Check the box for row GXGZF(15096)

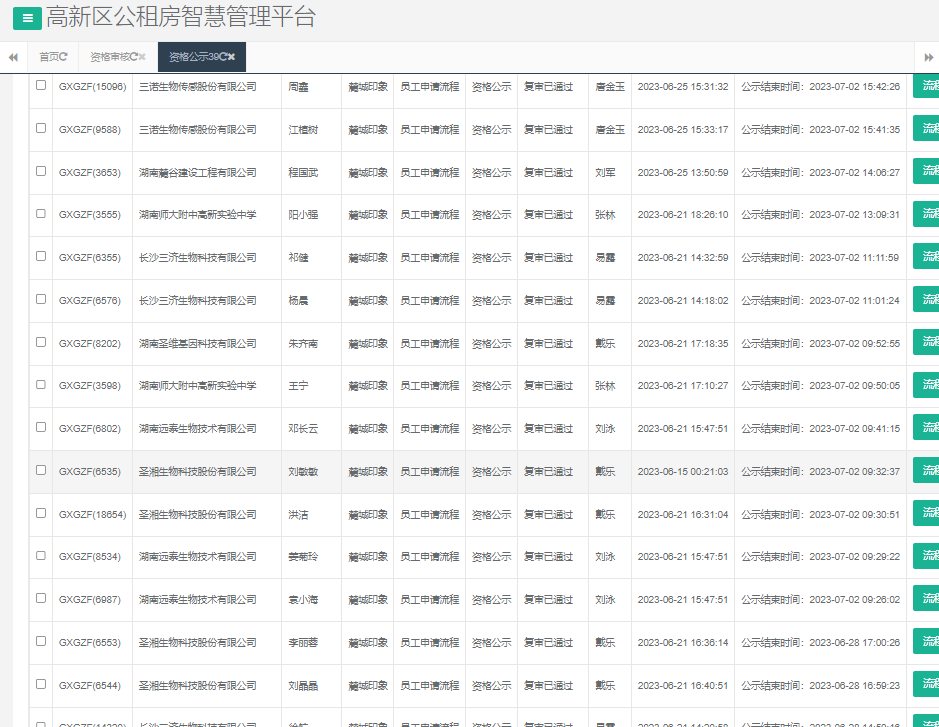(41, 86)
